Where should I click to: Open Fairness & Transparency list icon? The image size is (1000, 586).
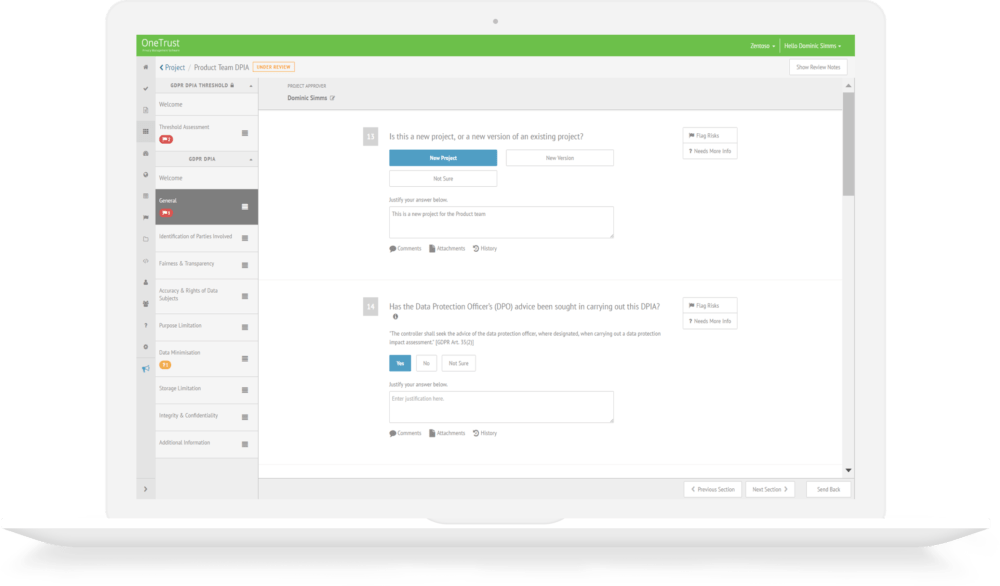pyautogui.click(x=245, y=265)
